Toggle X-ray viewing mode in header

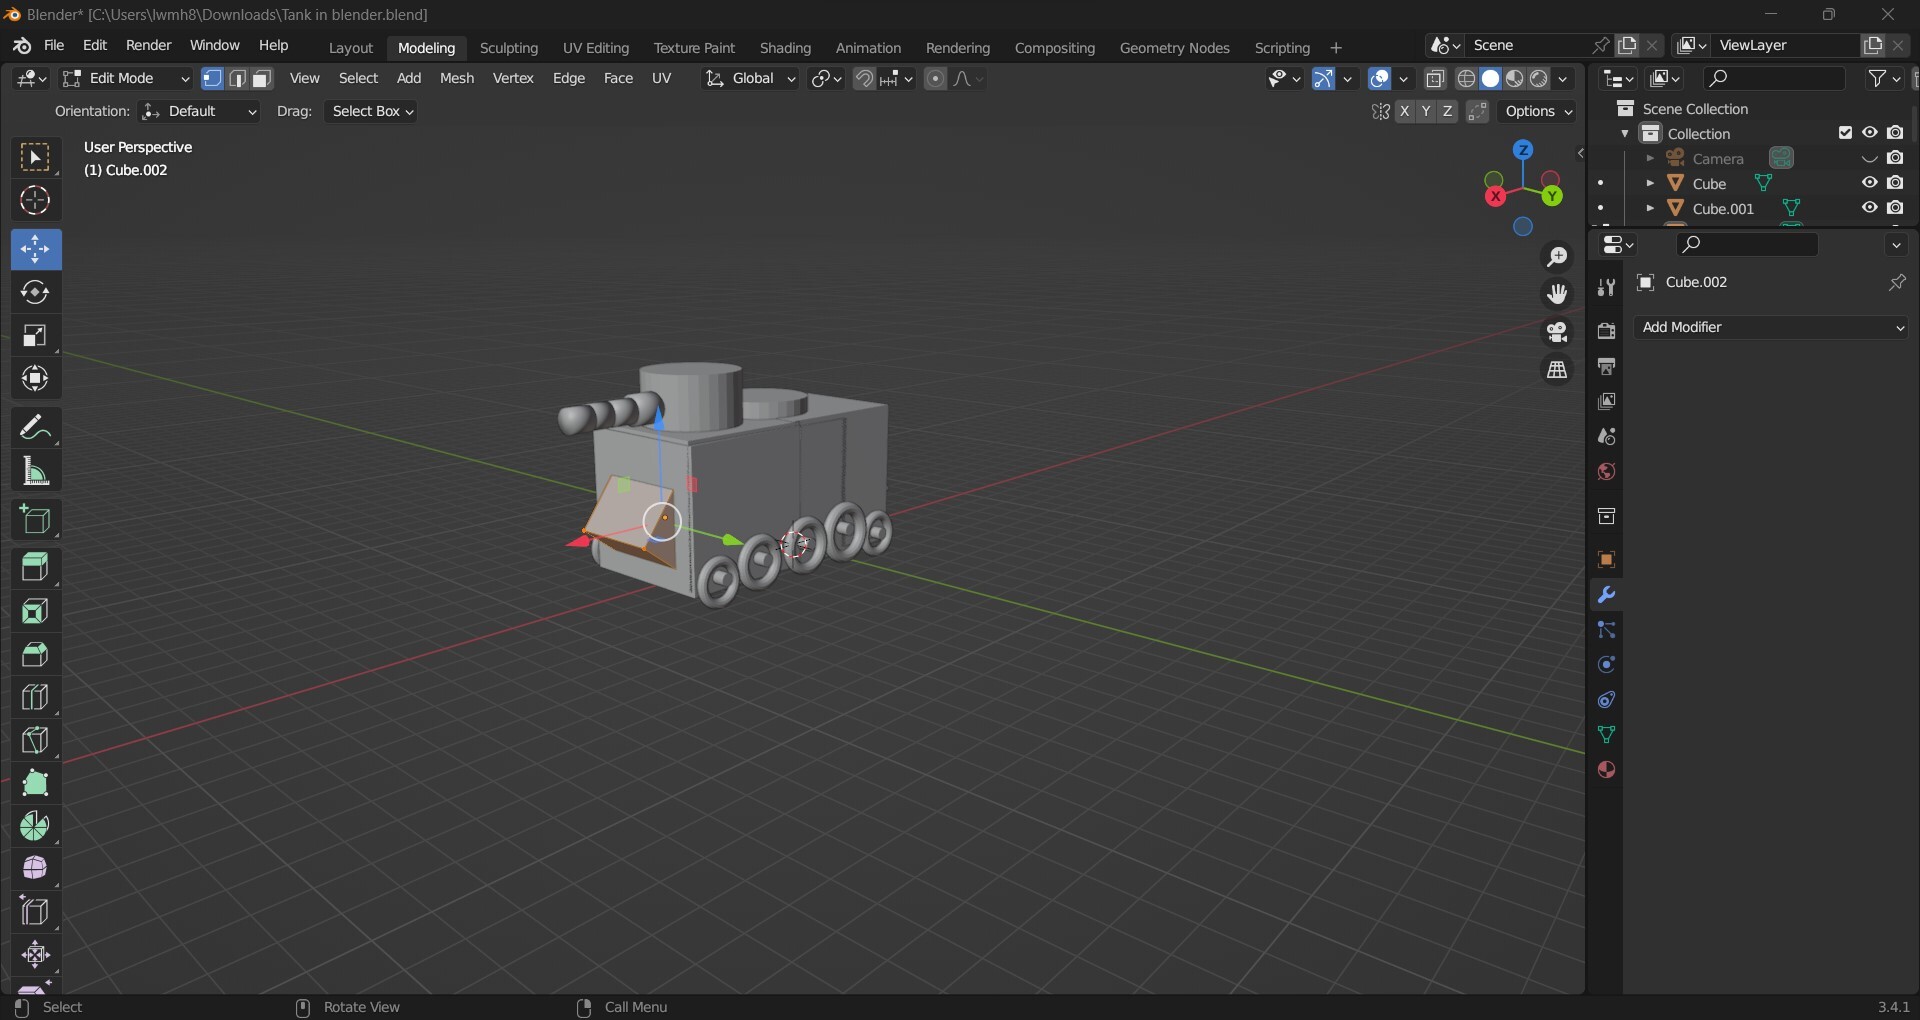click(1437, 79)
